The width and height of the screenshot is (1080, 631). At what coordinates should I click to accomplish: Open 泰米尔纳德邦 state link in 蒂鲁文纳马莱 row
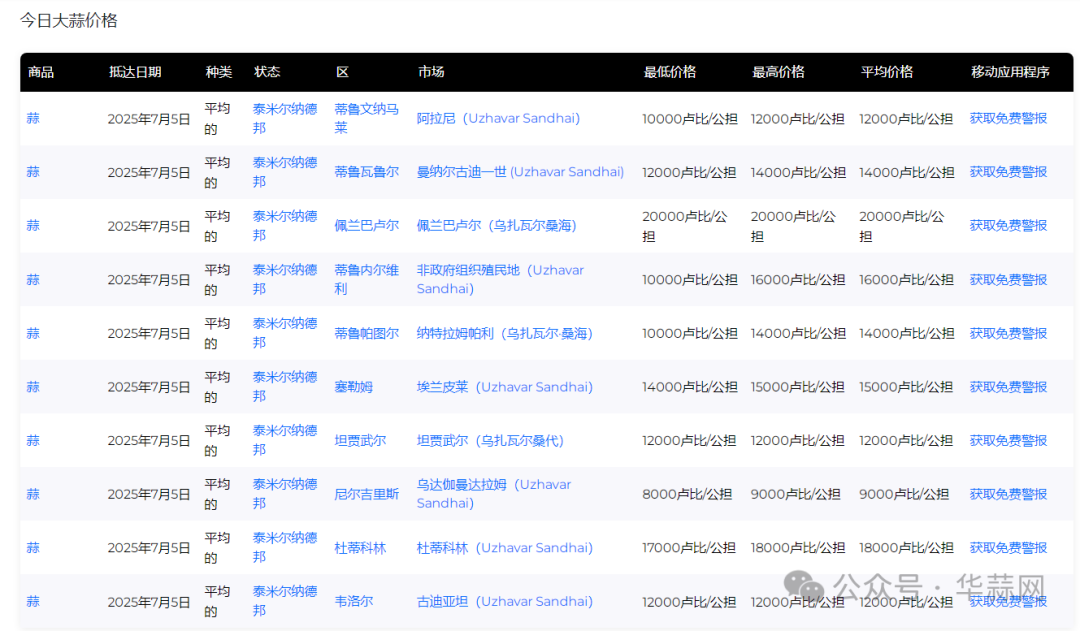coord(284,118)
